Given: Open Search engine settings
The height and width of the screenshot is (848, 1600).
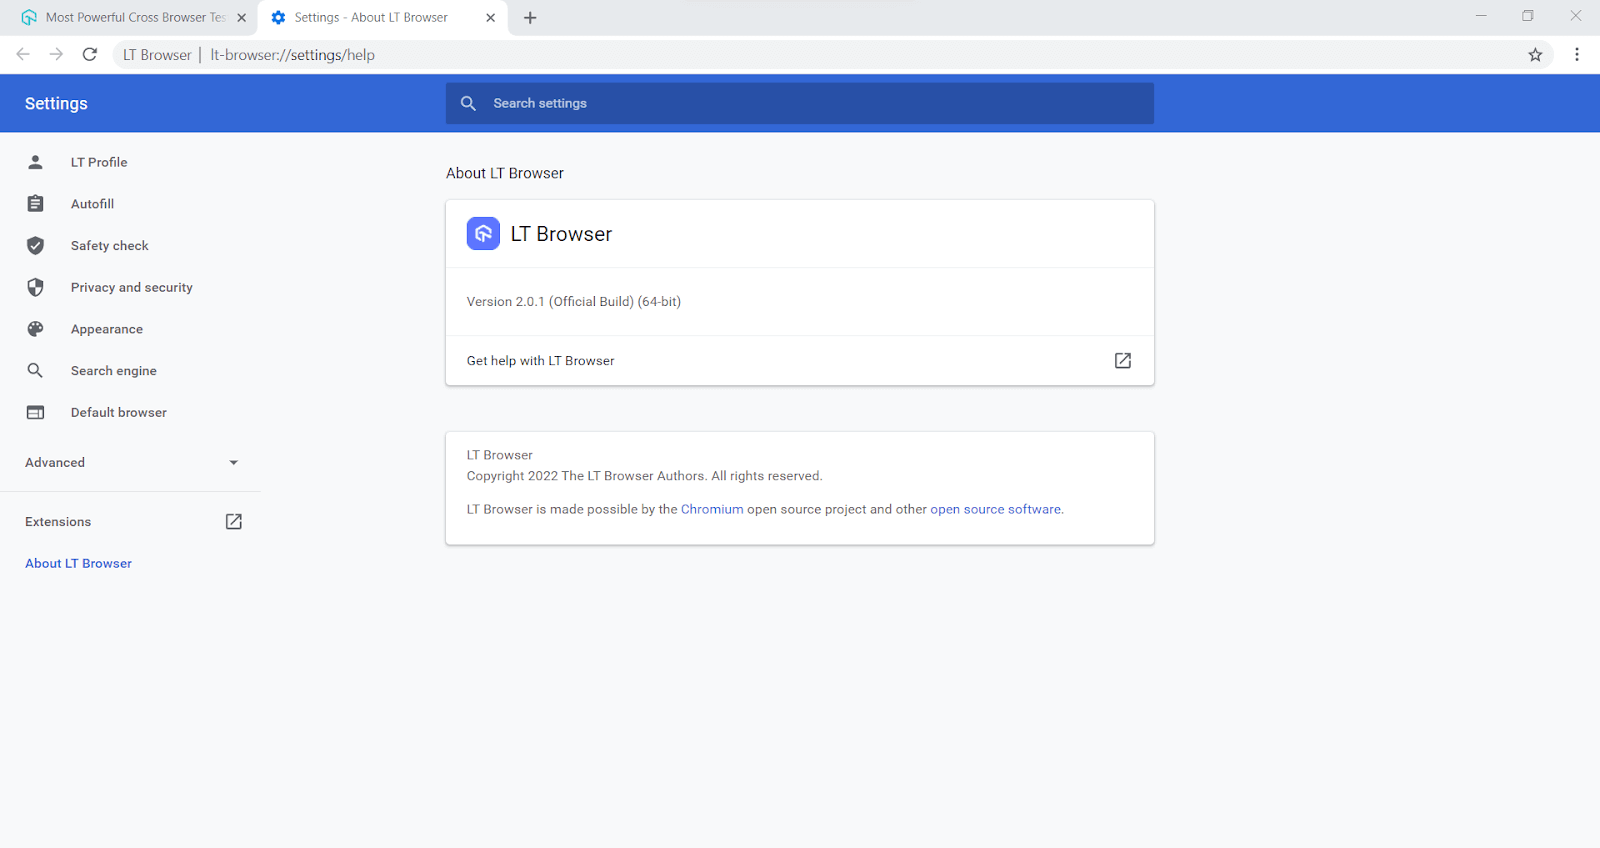Looking at the screenshot, I should click(113, 371).
